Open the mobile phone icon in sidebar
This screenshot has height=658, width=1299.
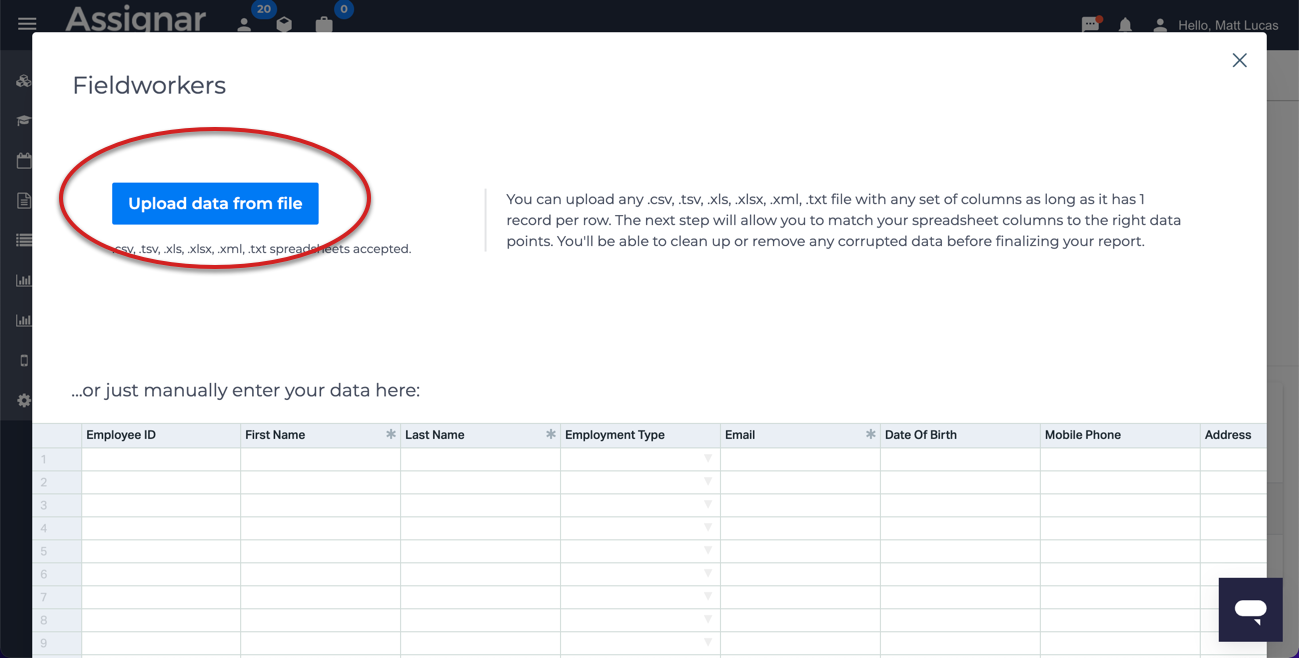(x=23, y=360)
